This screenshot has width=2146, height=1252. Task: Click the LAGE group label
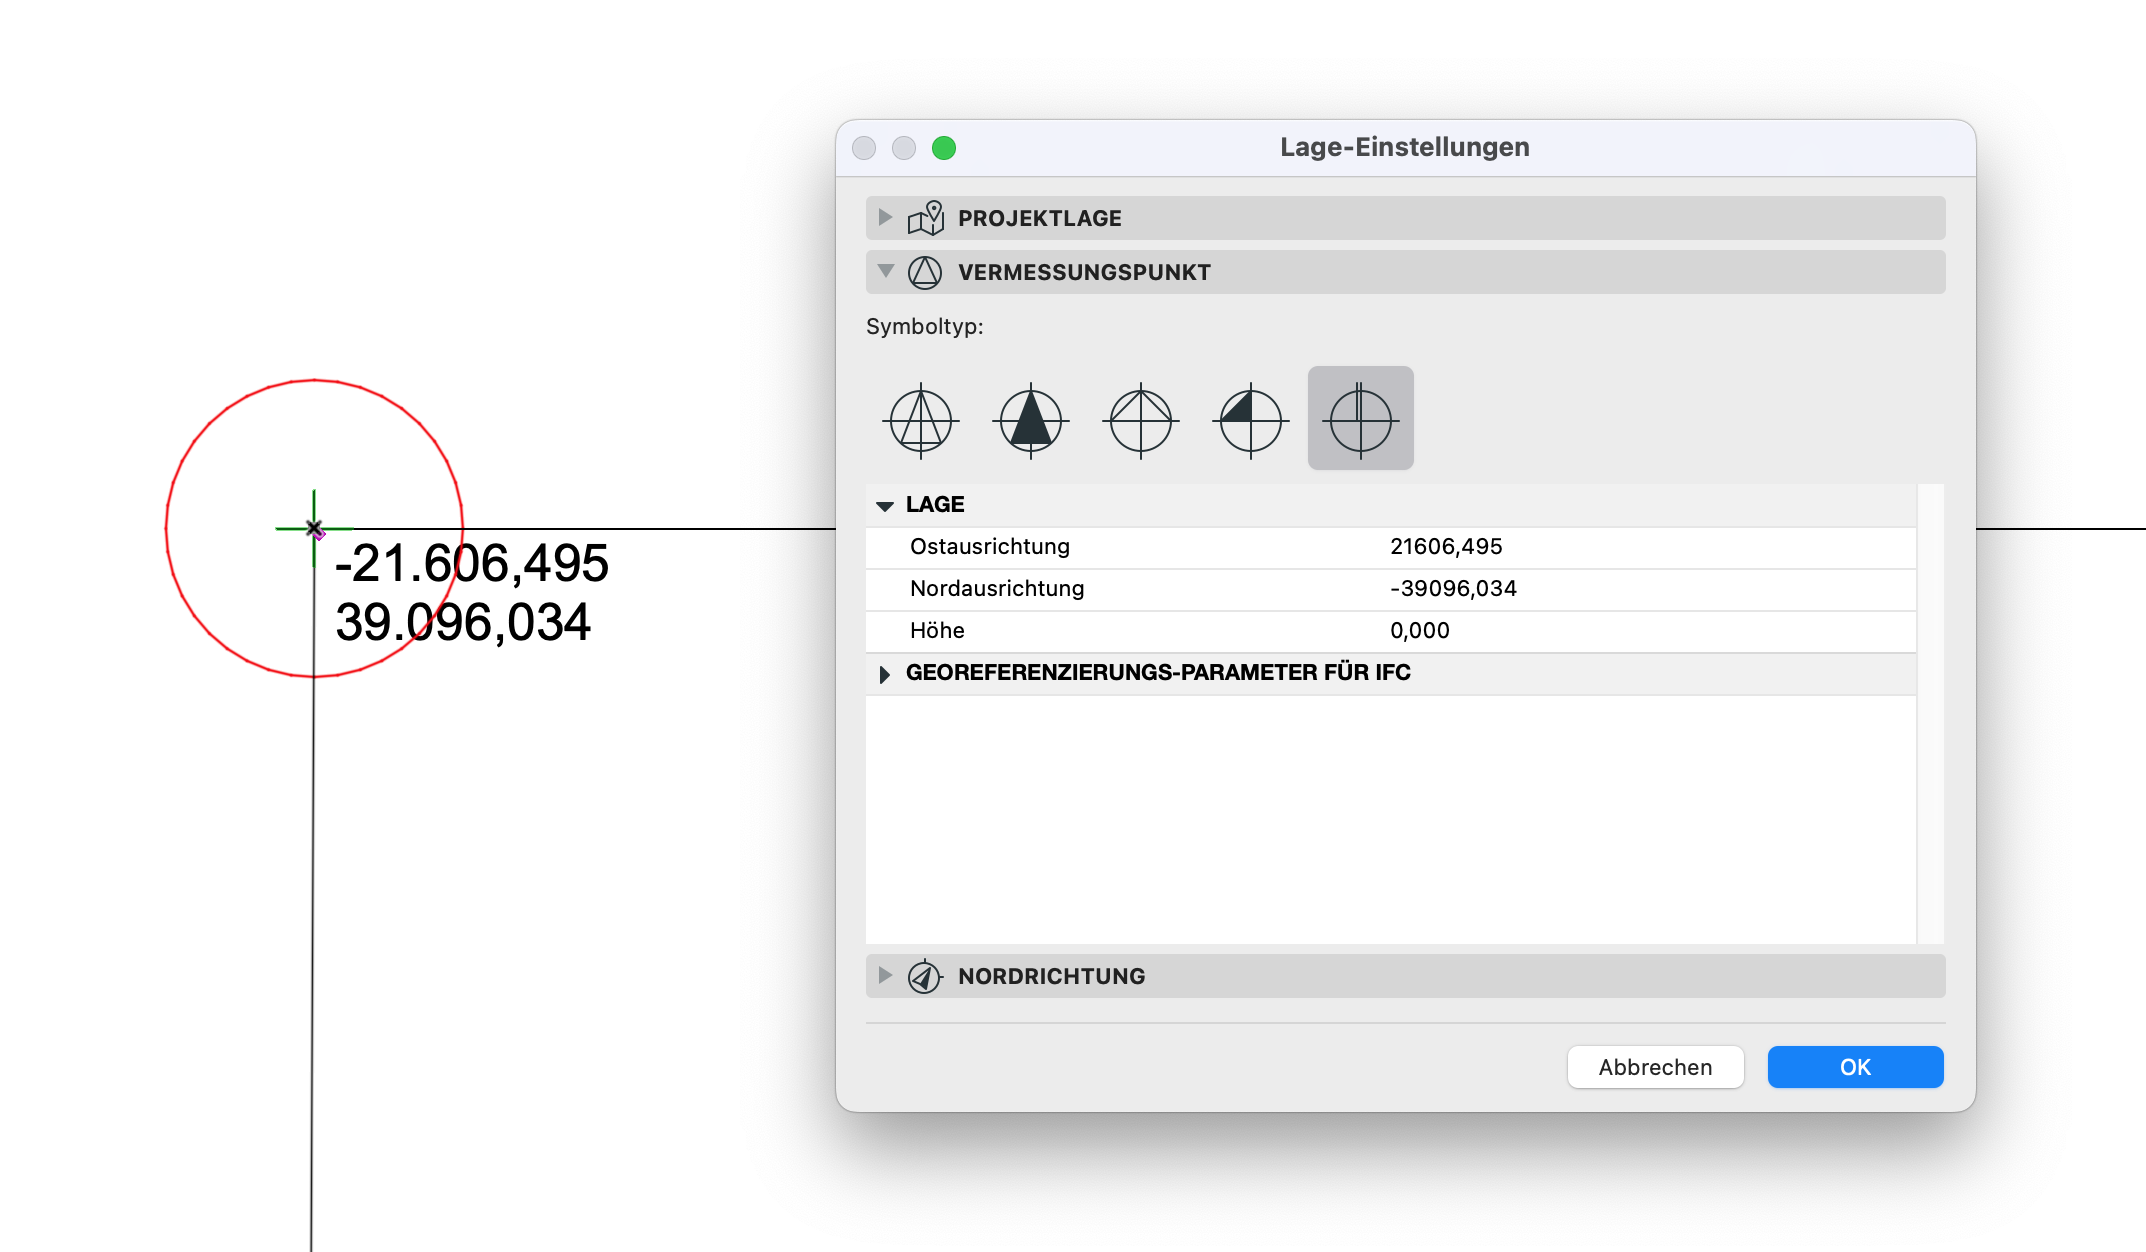935,505
